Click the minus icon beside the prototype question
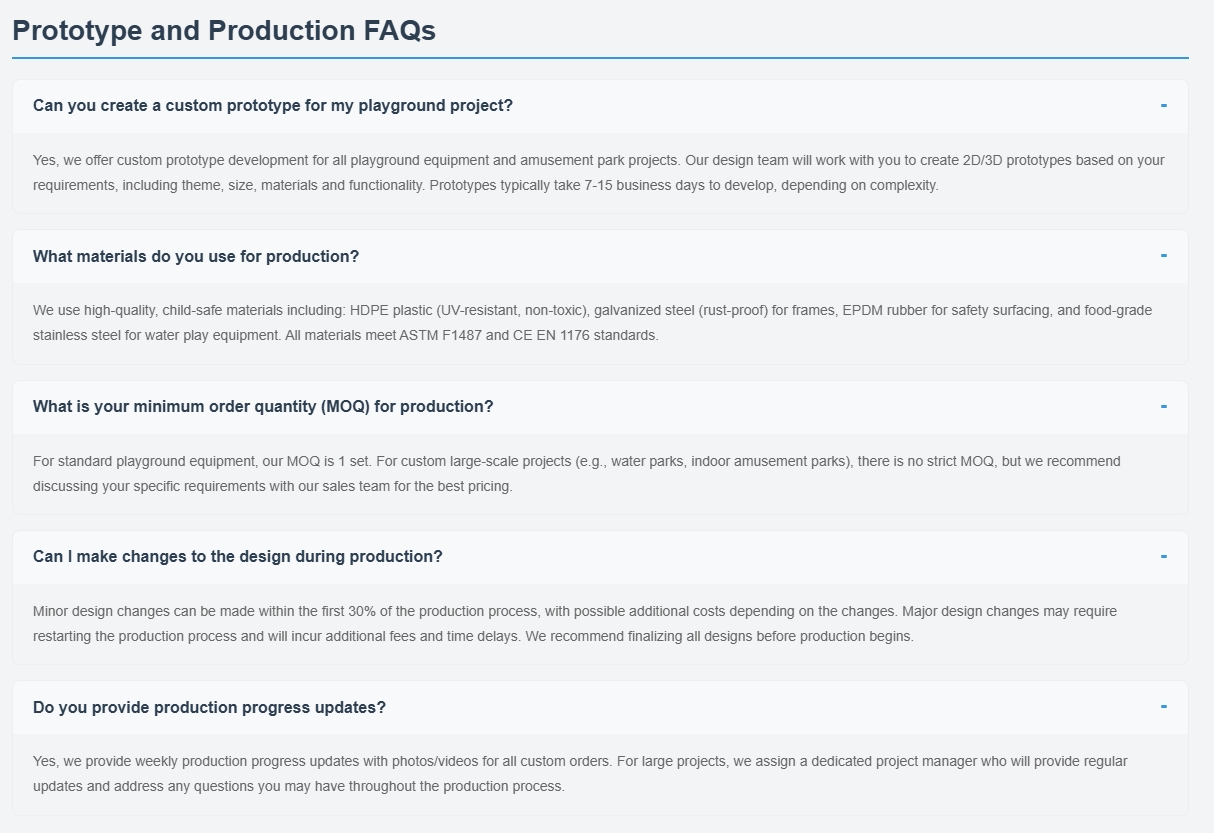Viewport: 1214px width, 833px height. [1163, 105]
